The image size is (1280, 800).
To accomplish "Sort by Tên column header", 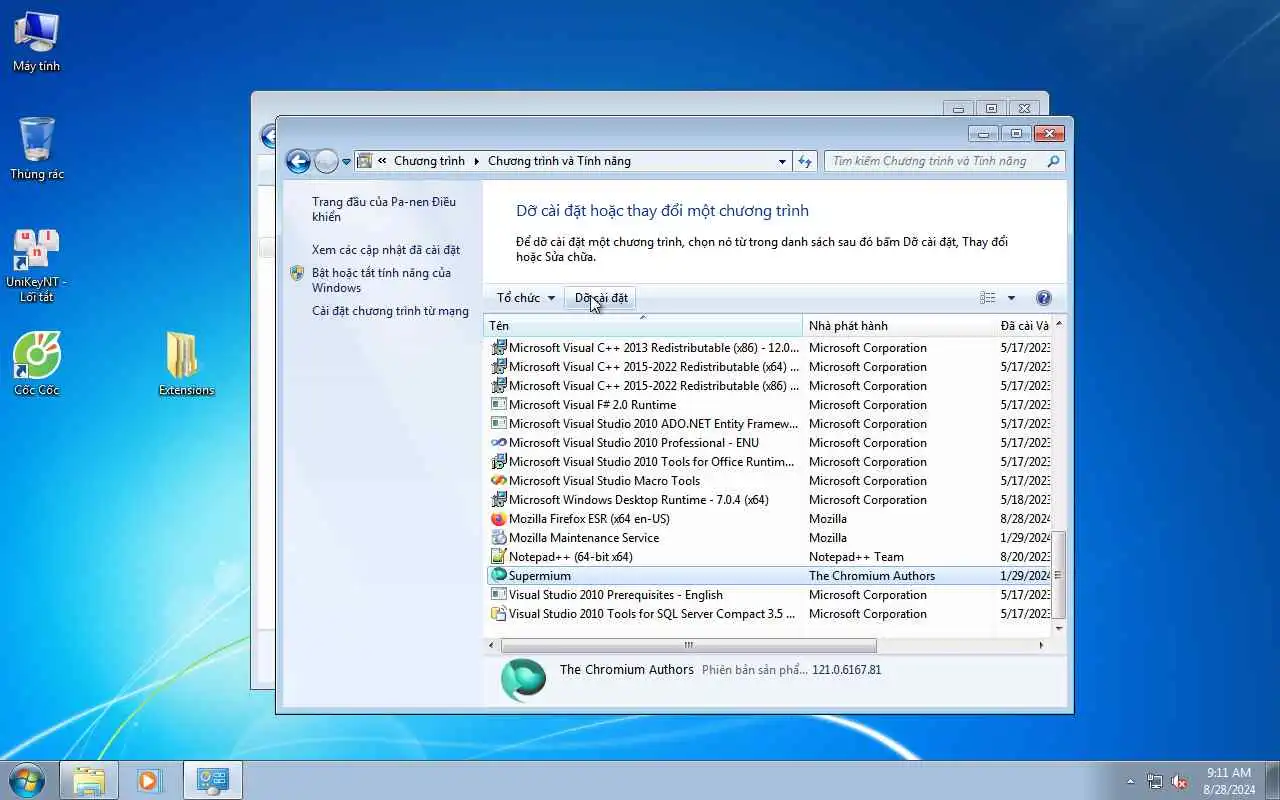I will (x=643, y=326).
